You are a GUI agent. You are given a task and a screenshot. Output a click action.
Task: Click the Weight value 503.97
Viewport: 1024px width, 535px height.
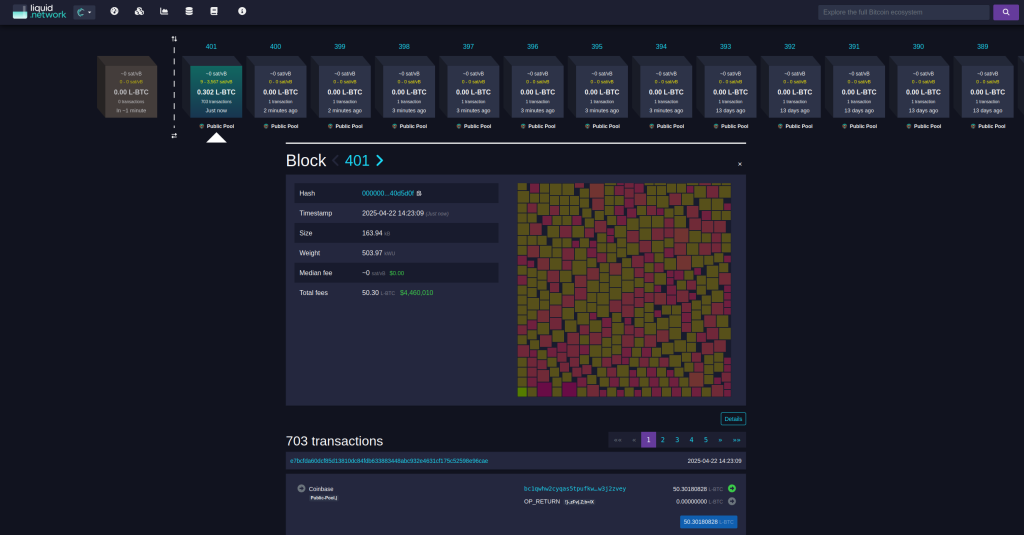click(x=372, y=253)
